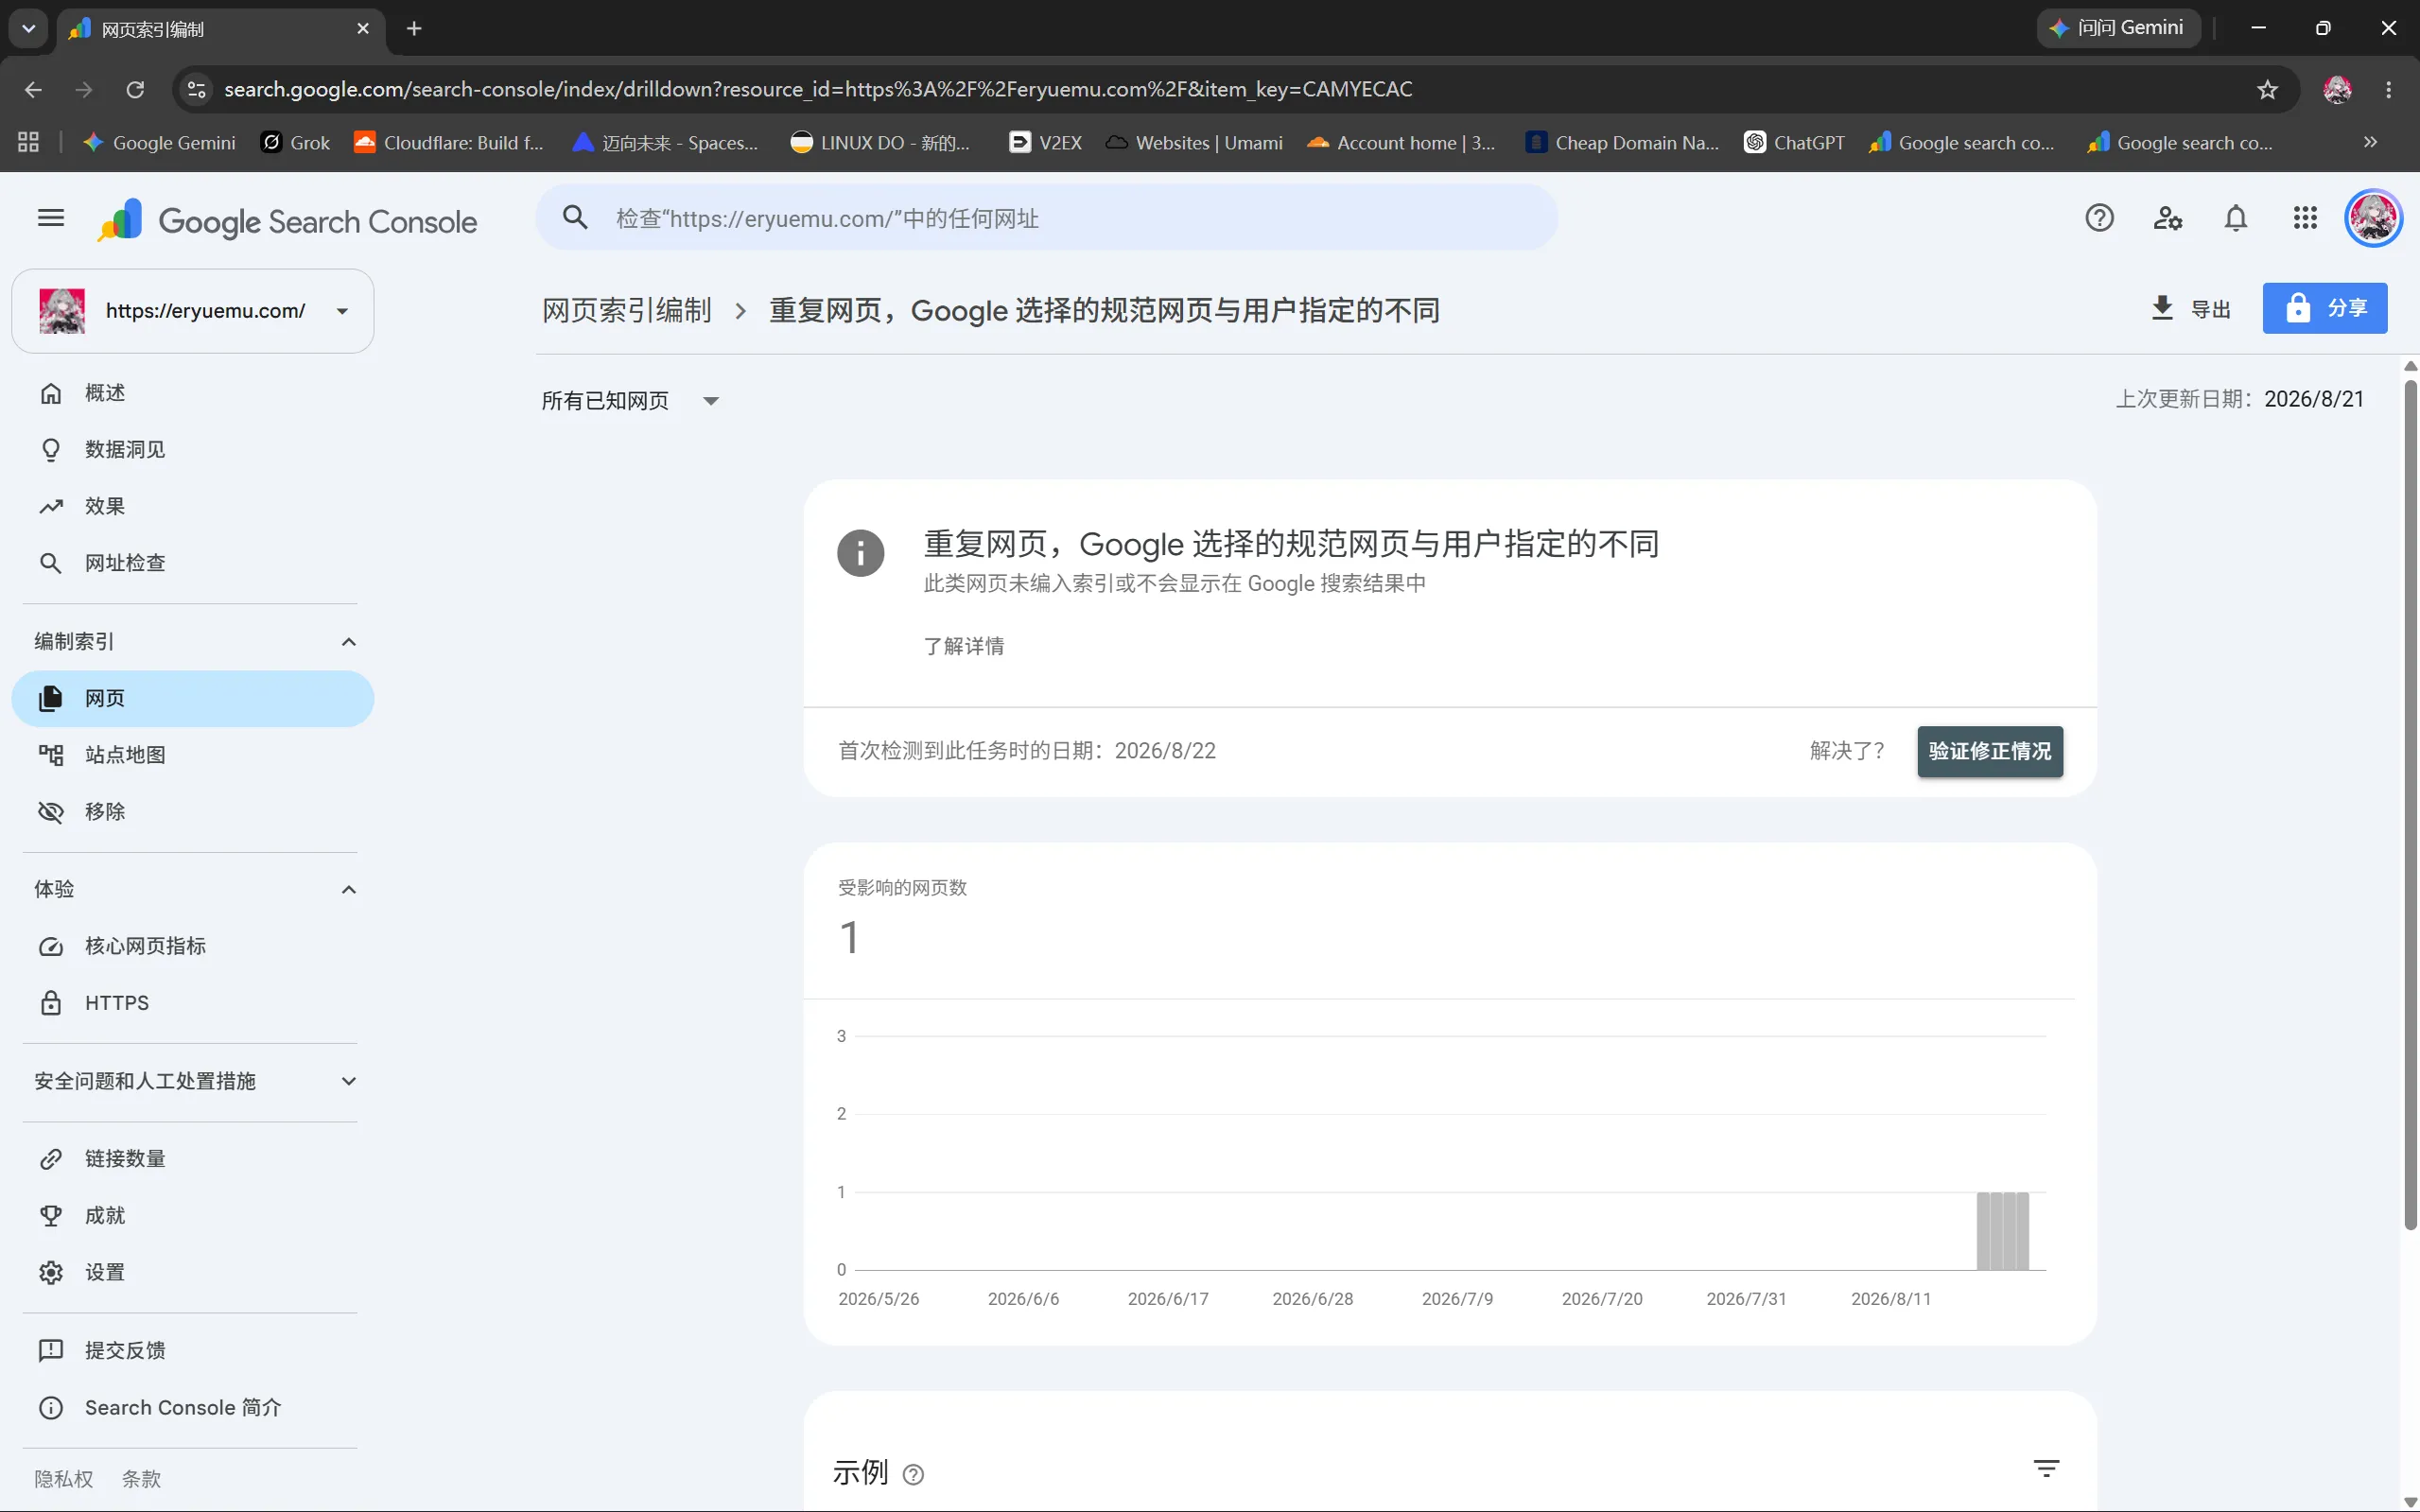The width and height of the screenshot is (2420, 1512).
Task: Open the 条款 link
Action: (x=141, y=1479)
